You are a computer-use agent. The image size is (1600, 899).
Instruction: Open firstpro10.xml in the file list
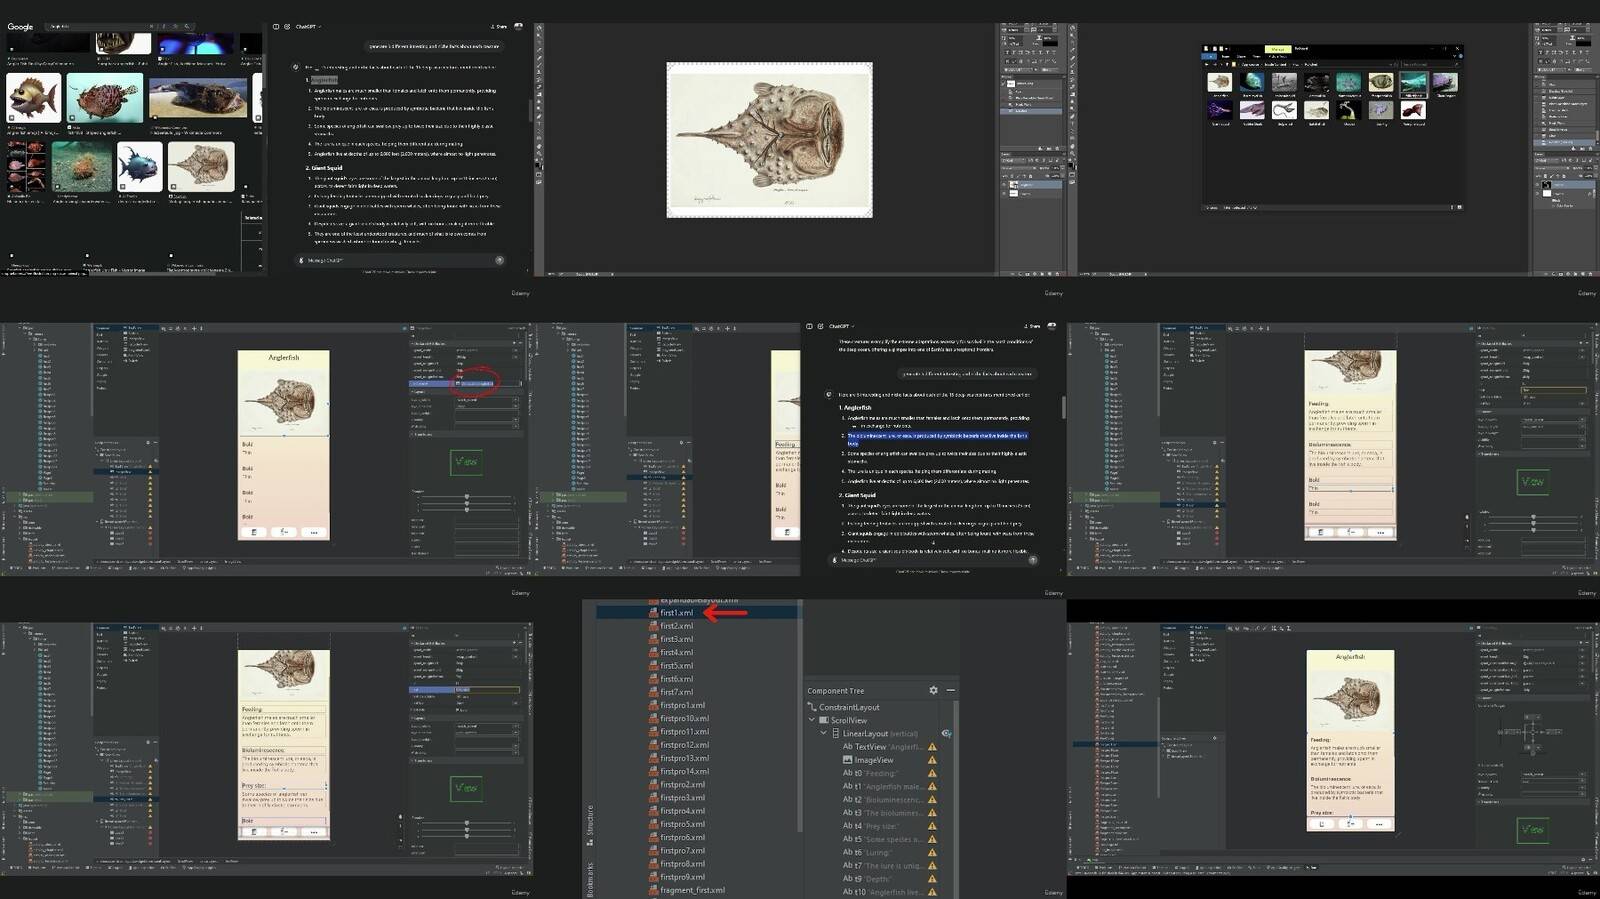(684, 719)
